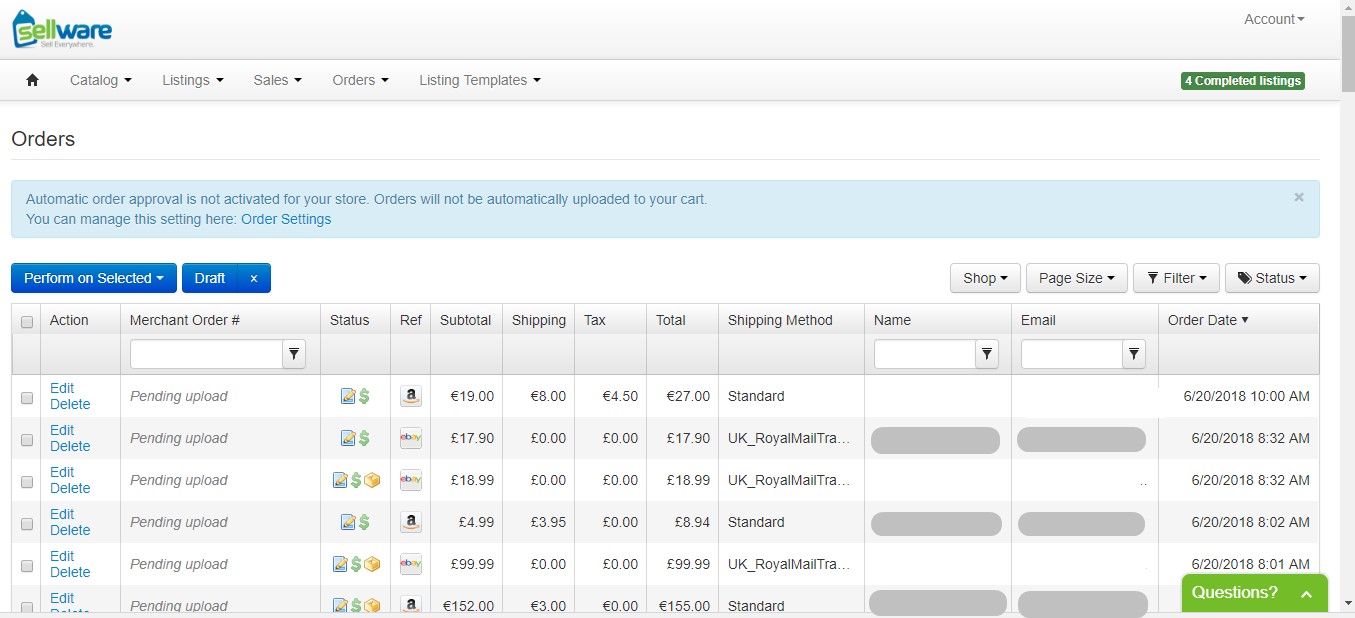Open the Account dropdown
Viewport: 1355px width, 618px height.
point(1274,19)
